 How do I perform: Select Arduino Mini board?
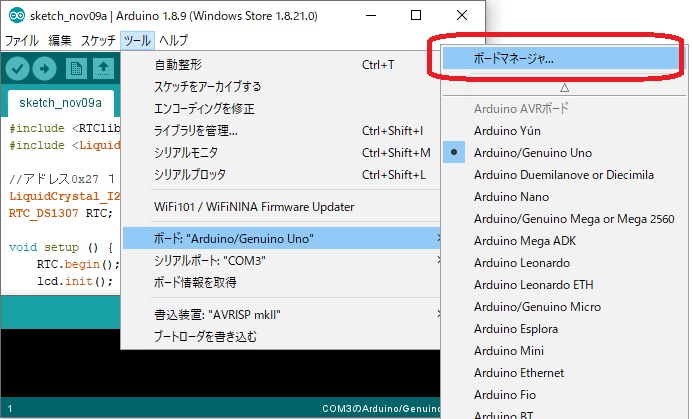[x=564, y=351]
